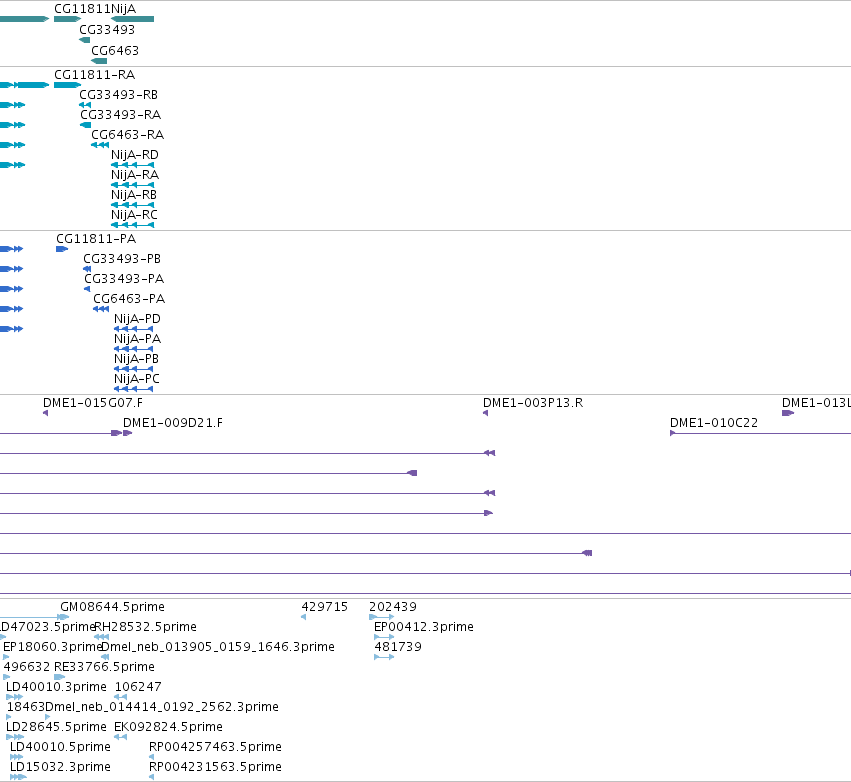Select the LD15032.3prime EST
851x782 pixels.
pos(18,777)
